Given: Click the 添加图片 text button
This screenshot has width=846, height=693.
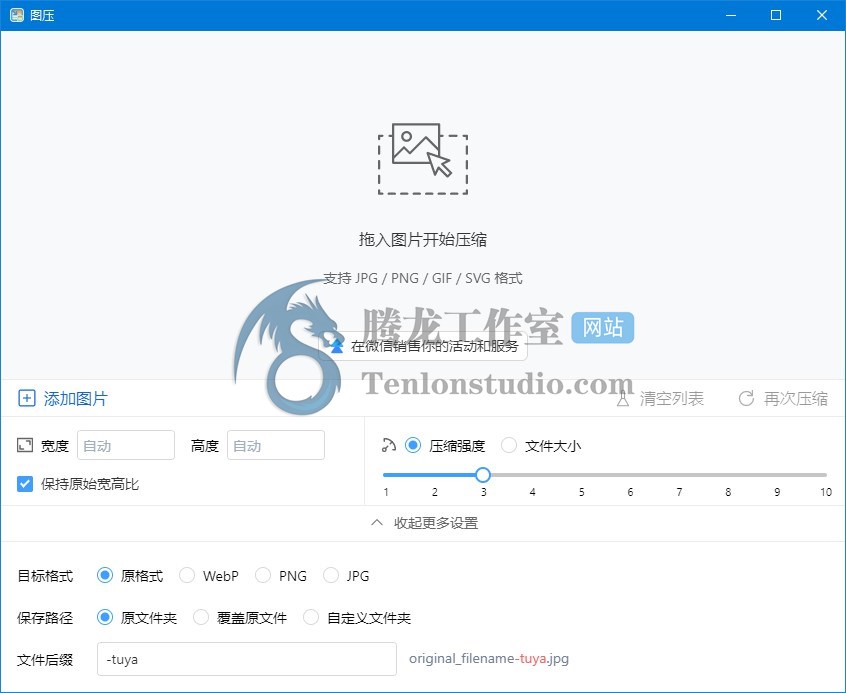Looking at the screenshot, I should 76,399.
